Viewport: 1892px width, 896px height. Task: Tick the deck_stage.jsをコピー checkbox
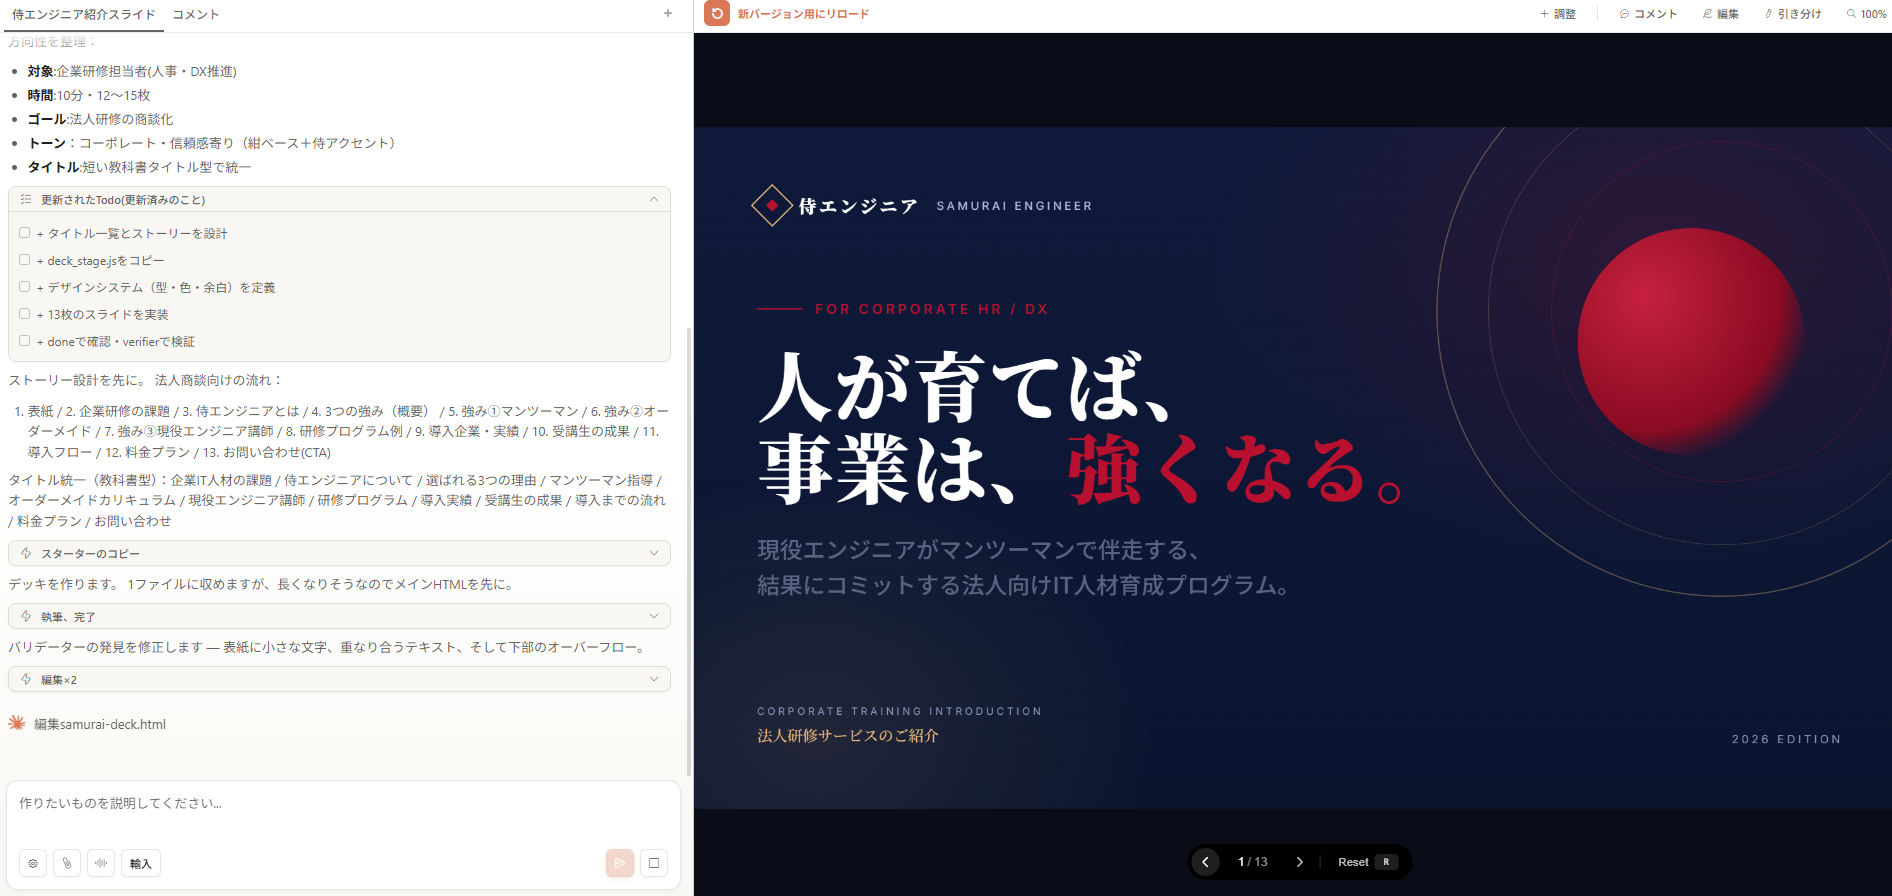click(x=25, y=260)
